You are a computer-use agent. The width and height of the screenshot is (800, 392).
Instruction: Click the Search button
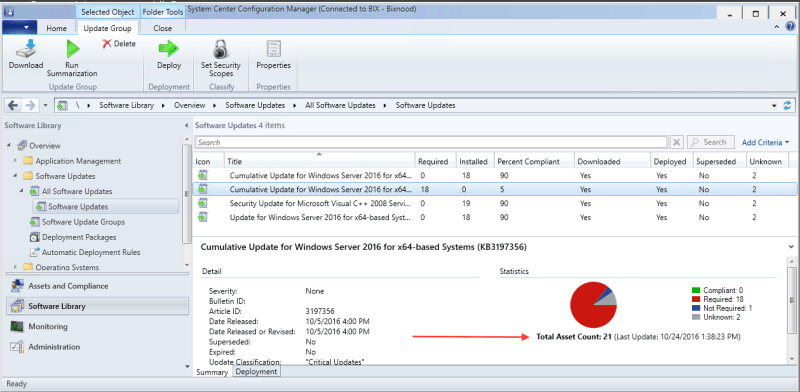pyautogui.click(x=711, y=142)
